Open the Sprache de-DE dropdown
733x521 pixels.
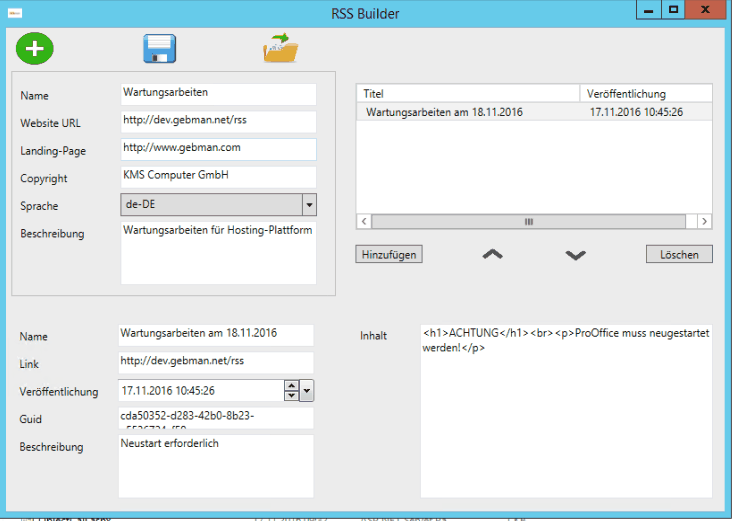tap(309, 205)
